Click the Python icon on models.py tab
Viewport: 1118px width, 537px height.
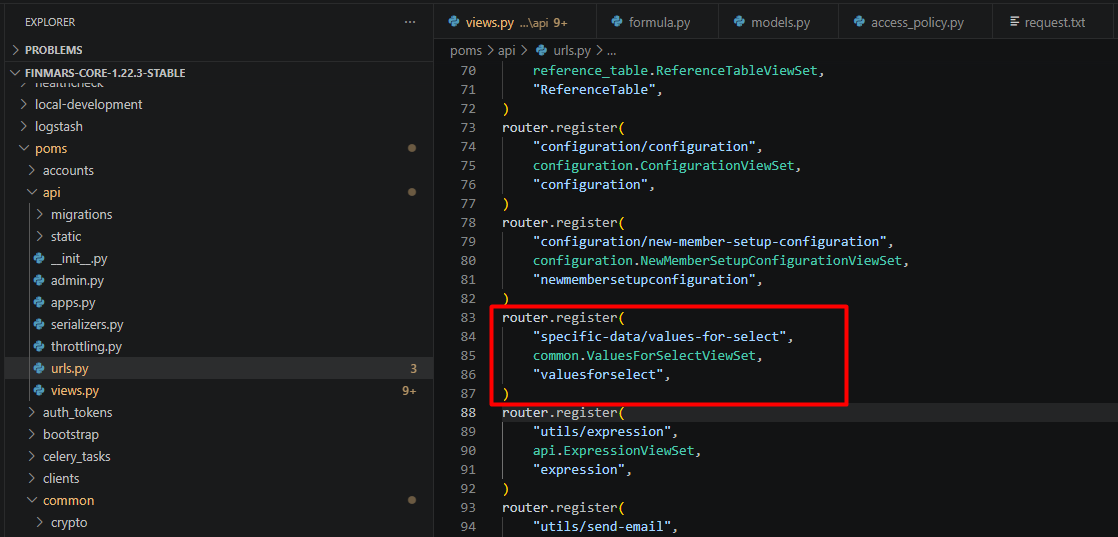pos(740,22)
